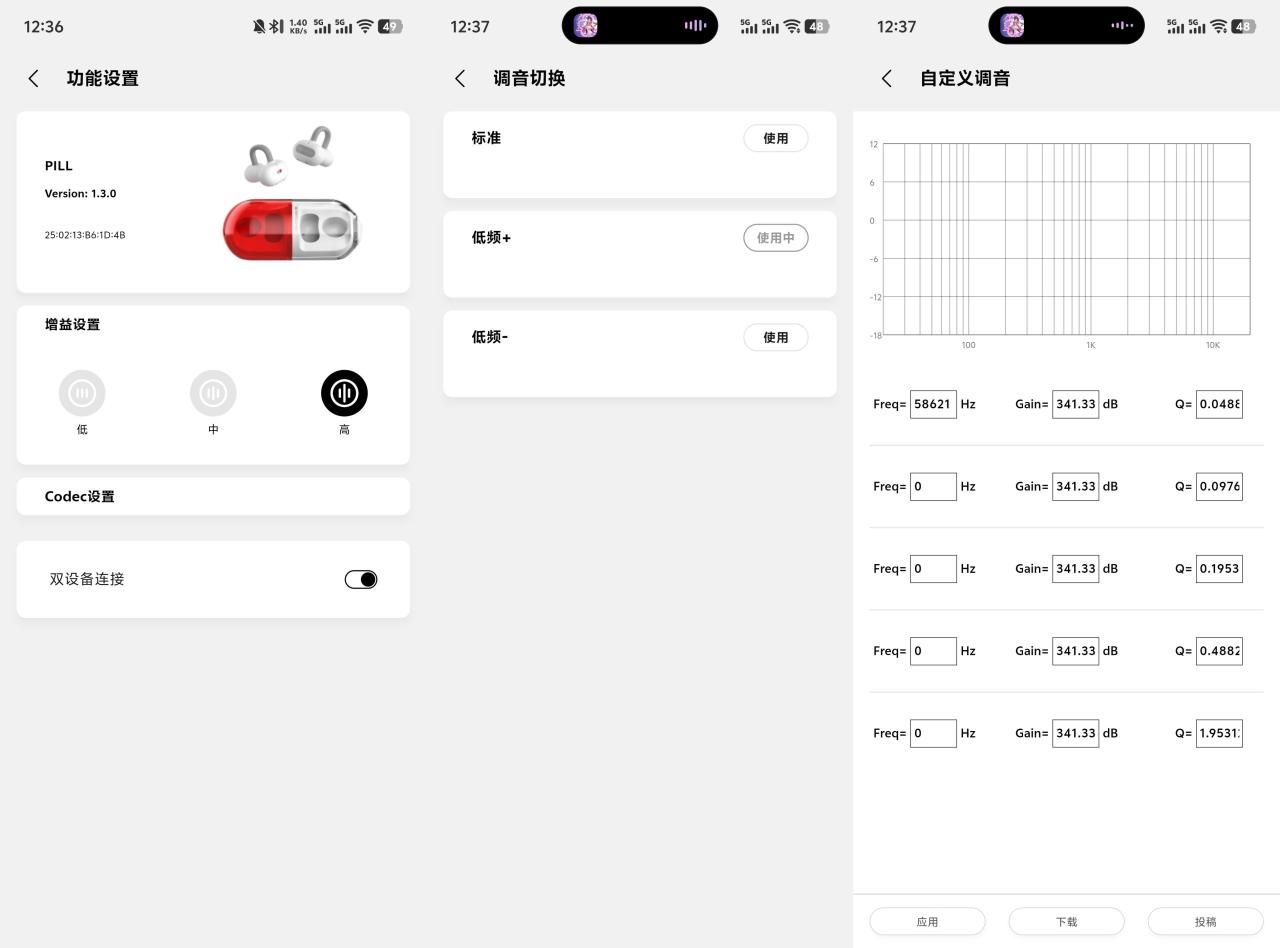
Task: Edit Q field showing 0.0488
Action: [1219, 404]
